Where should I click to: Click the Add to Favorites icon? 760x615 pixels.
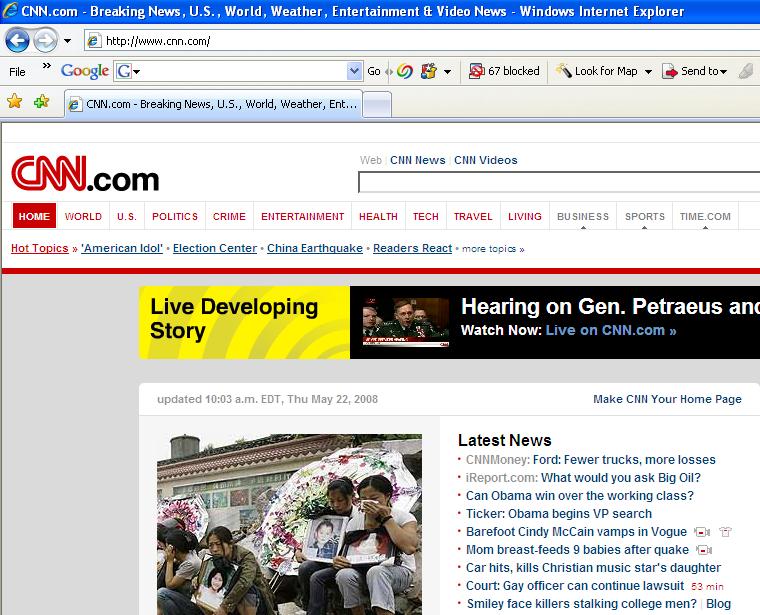pyautogui.click(x=41, y=102)
